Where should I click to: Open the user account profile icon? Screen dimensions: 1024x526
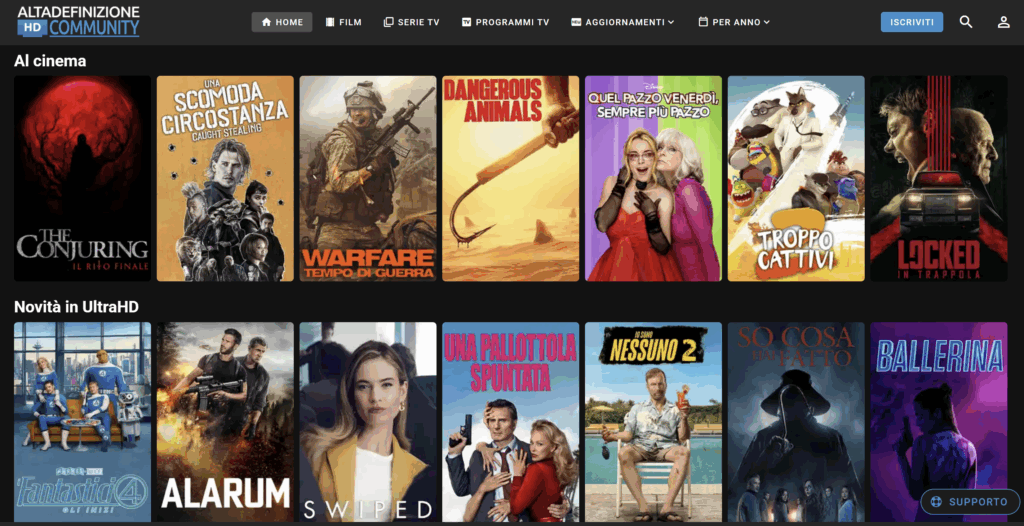click(x=1003, y=22)
